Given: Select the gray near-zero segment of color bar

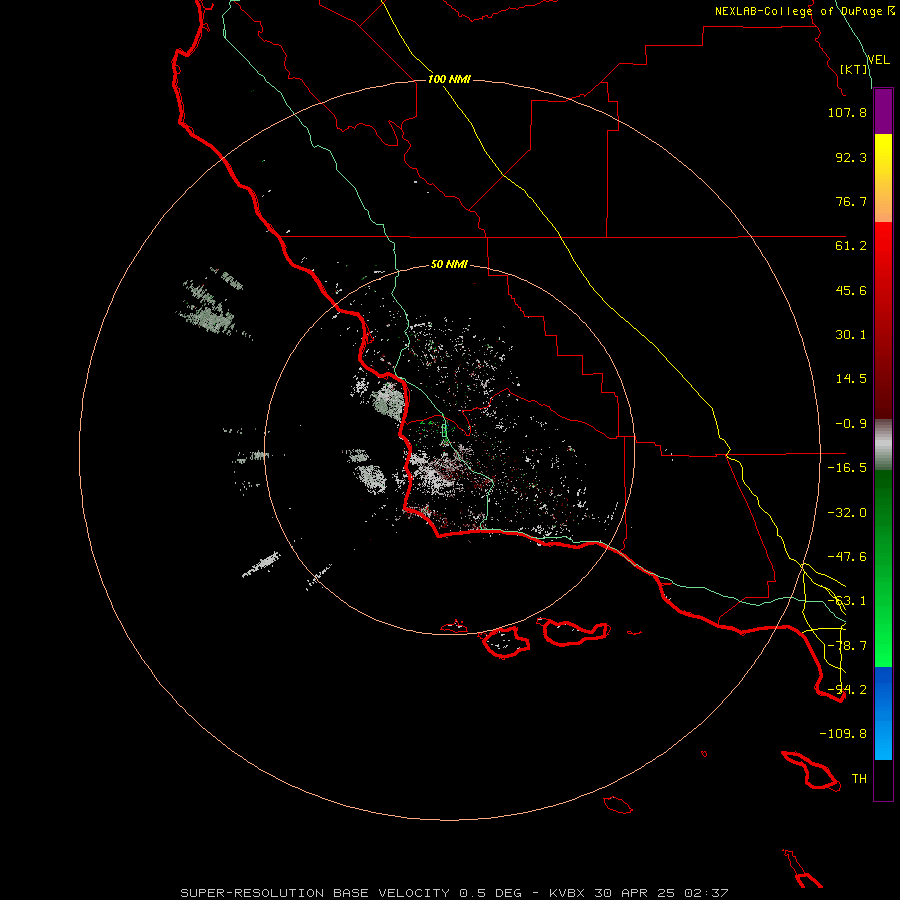Looking at the screenshot, I should point(883,445).
